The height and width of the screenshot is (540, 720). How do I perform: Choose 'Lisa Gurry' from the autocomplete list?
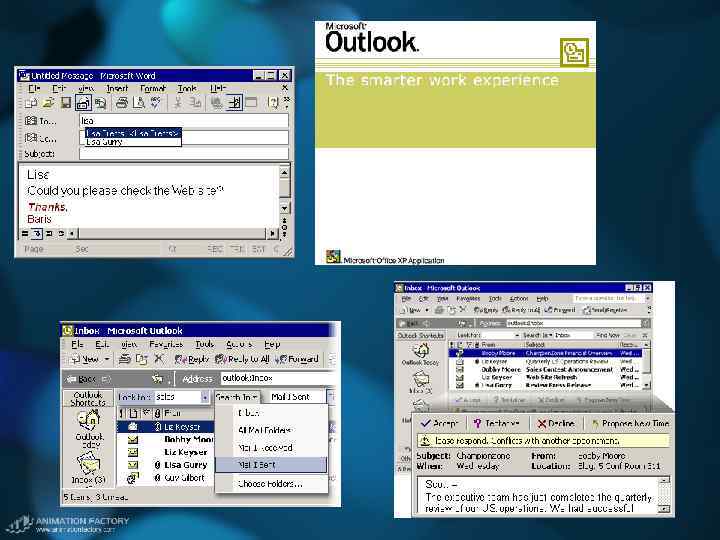click(x=133, y=142)
